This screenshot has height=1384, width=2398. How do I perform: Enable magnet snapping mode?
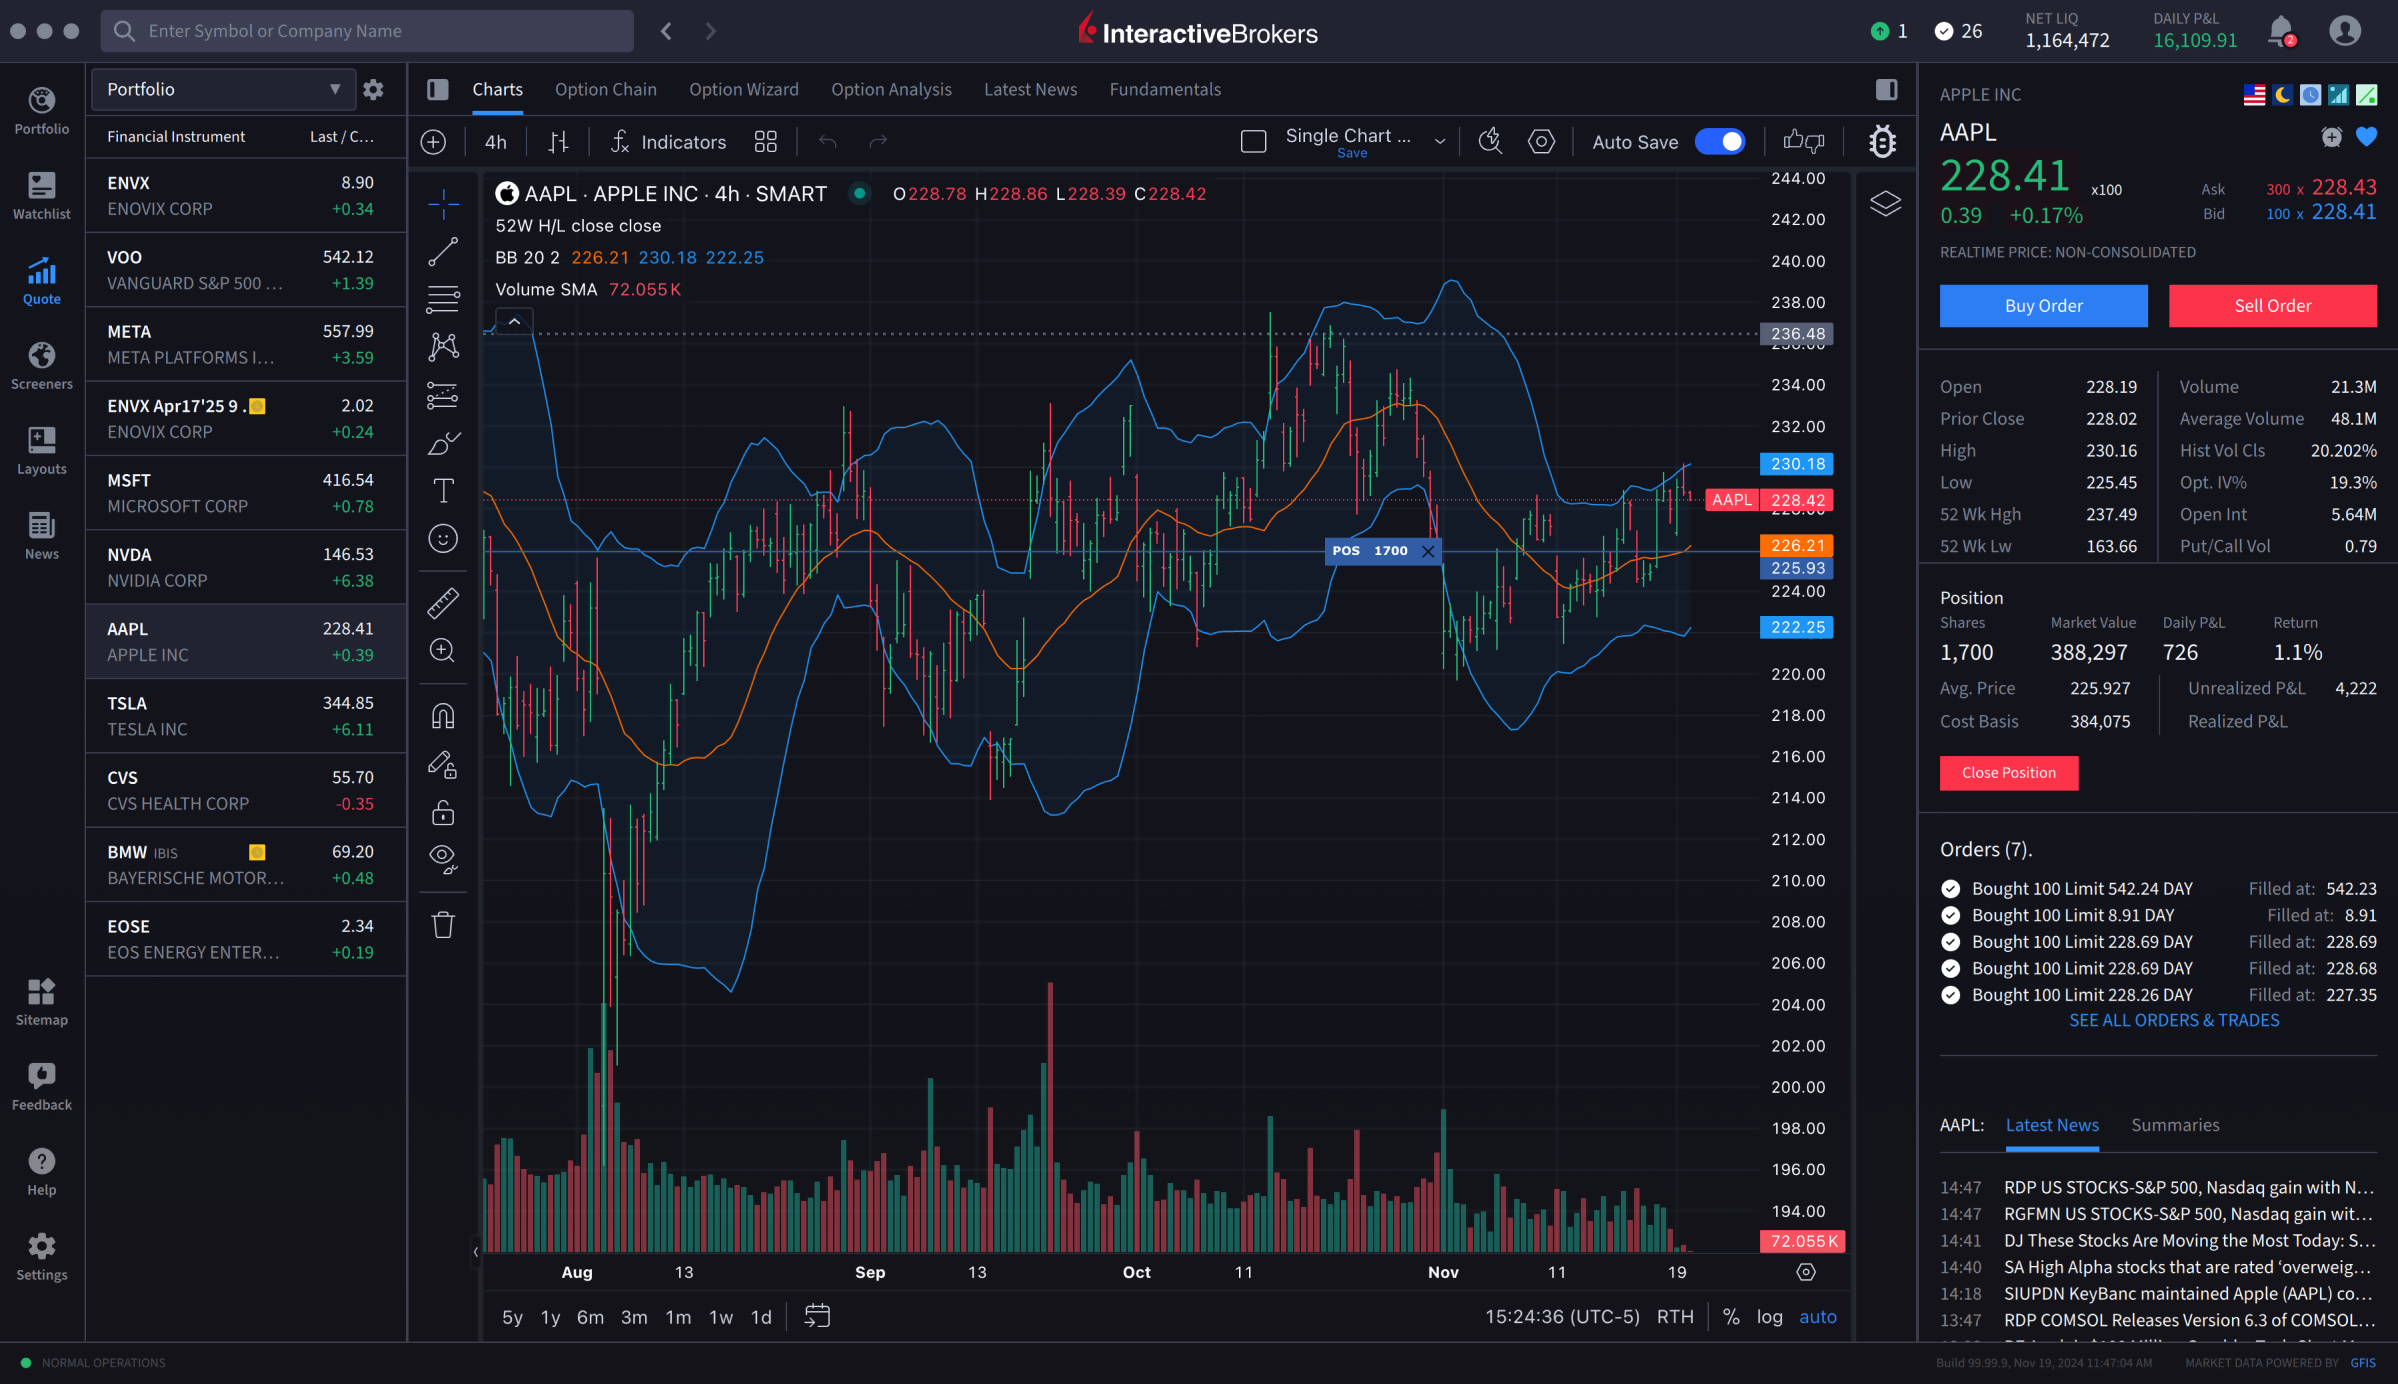click(443, 715)
